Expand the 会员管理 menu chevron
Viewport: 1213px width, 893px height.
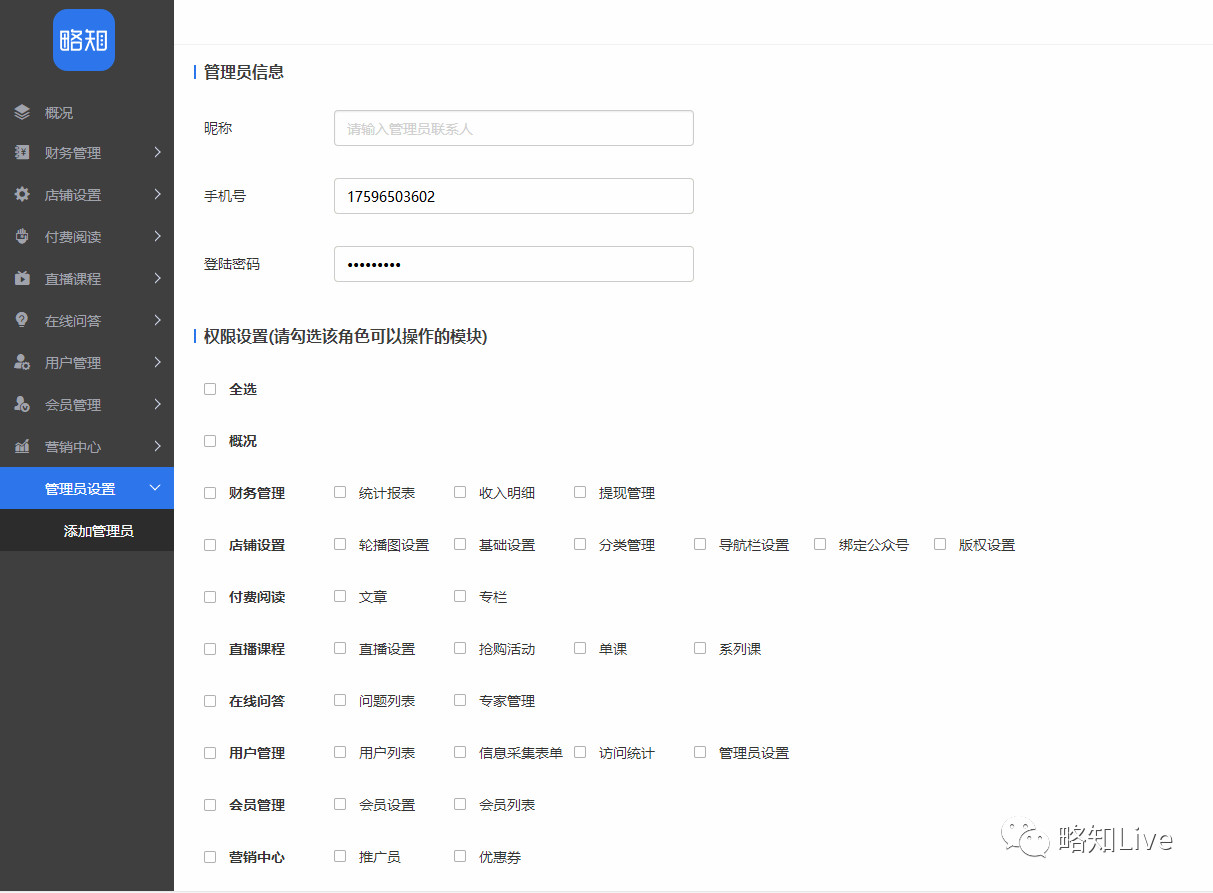pyautogui.click(x=157, y=404)
